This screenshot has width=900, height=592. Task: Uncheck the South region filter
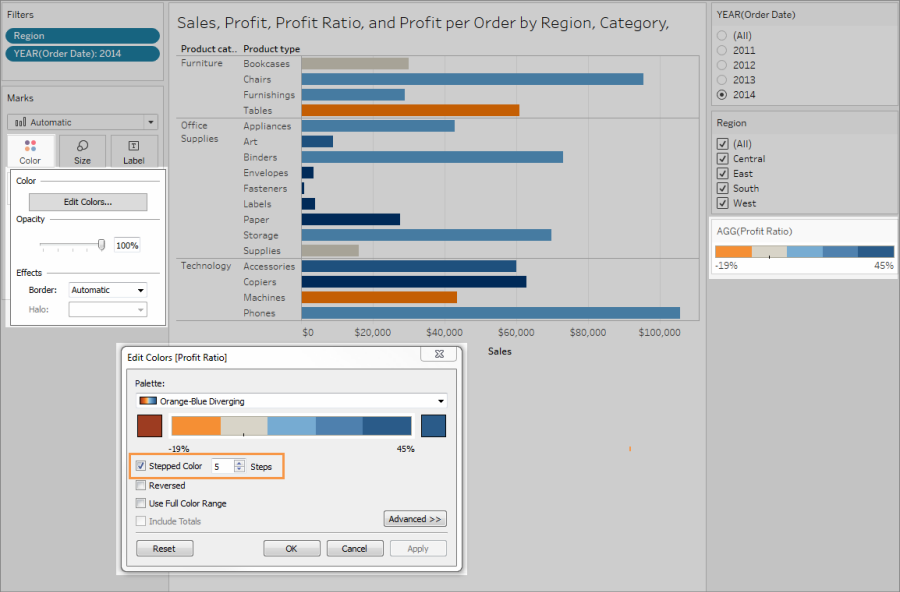723,188
